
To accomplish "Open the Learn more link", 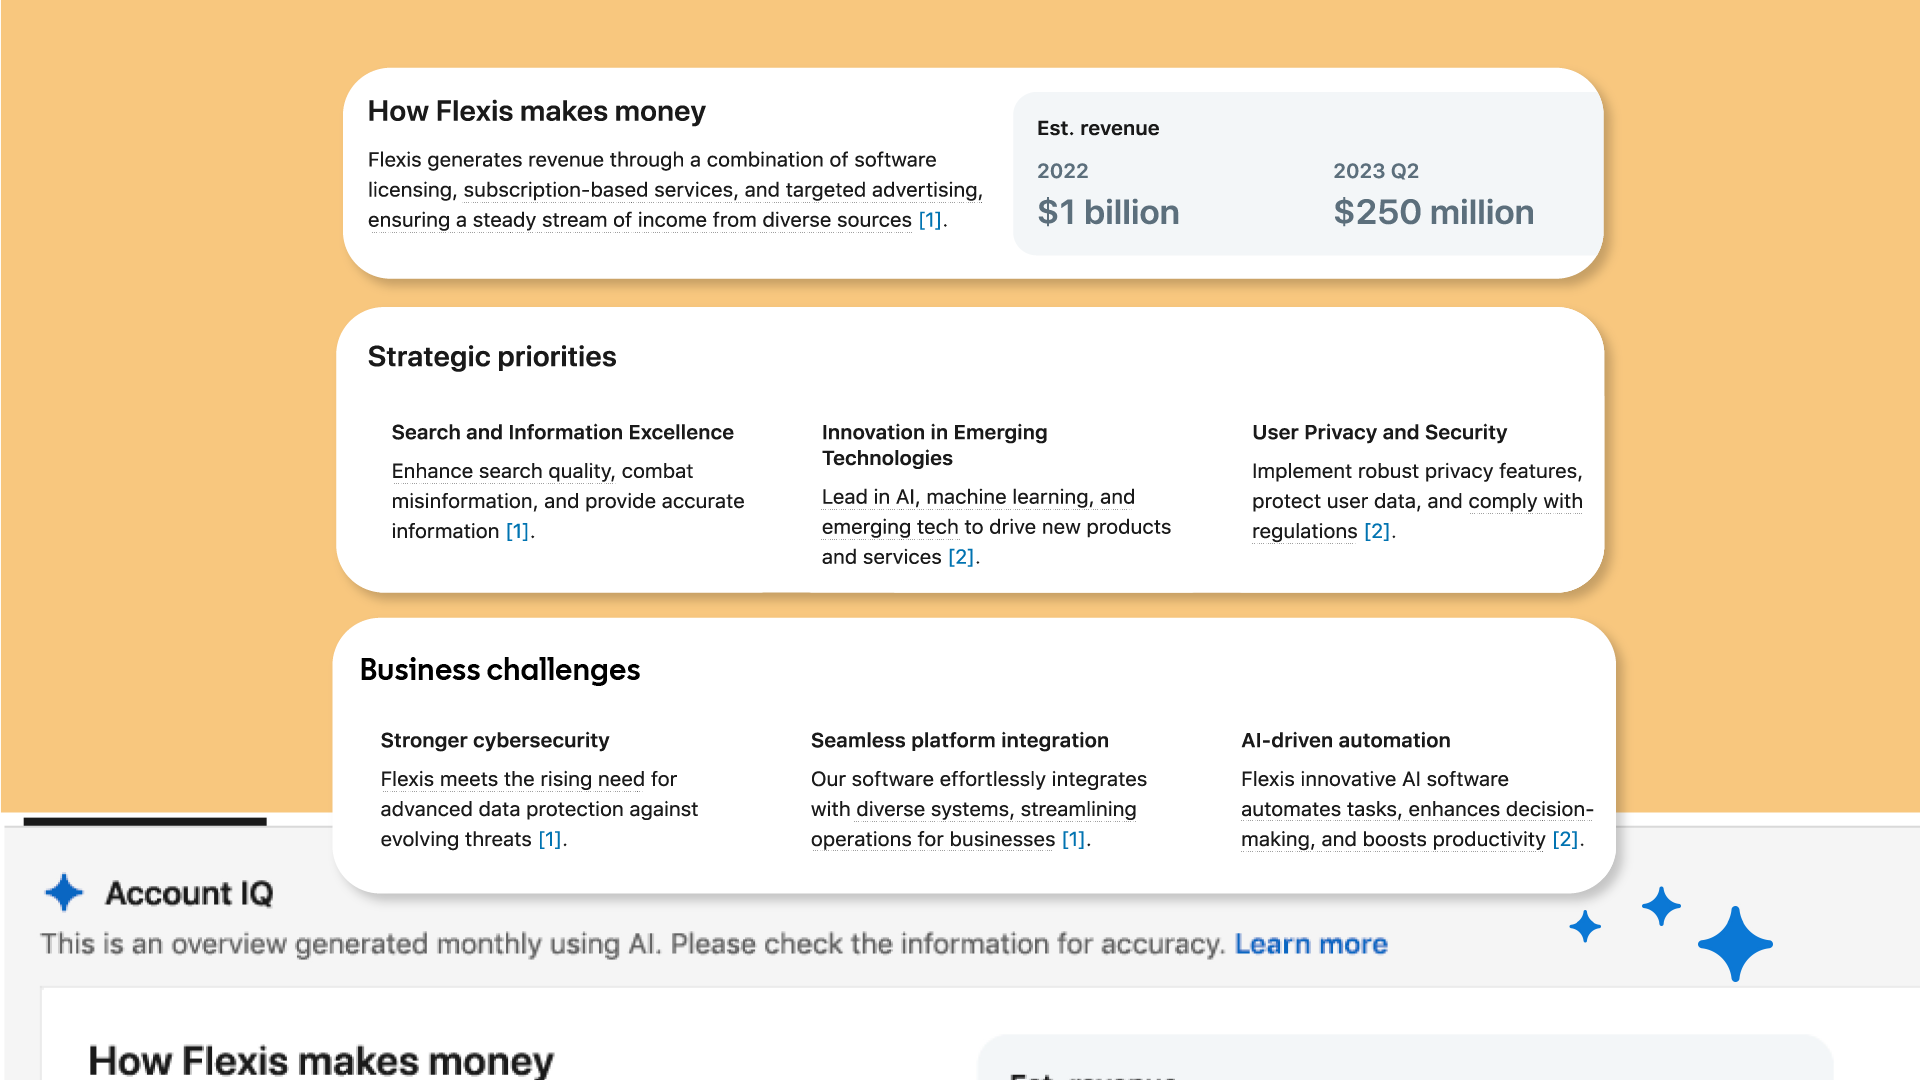I will click(1311, 944).
